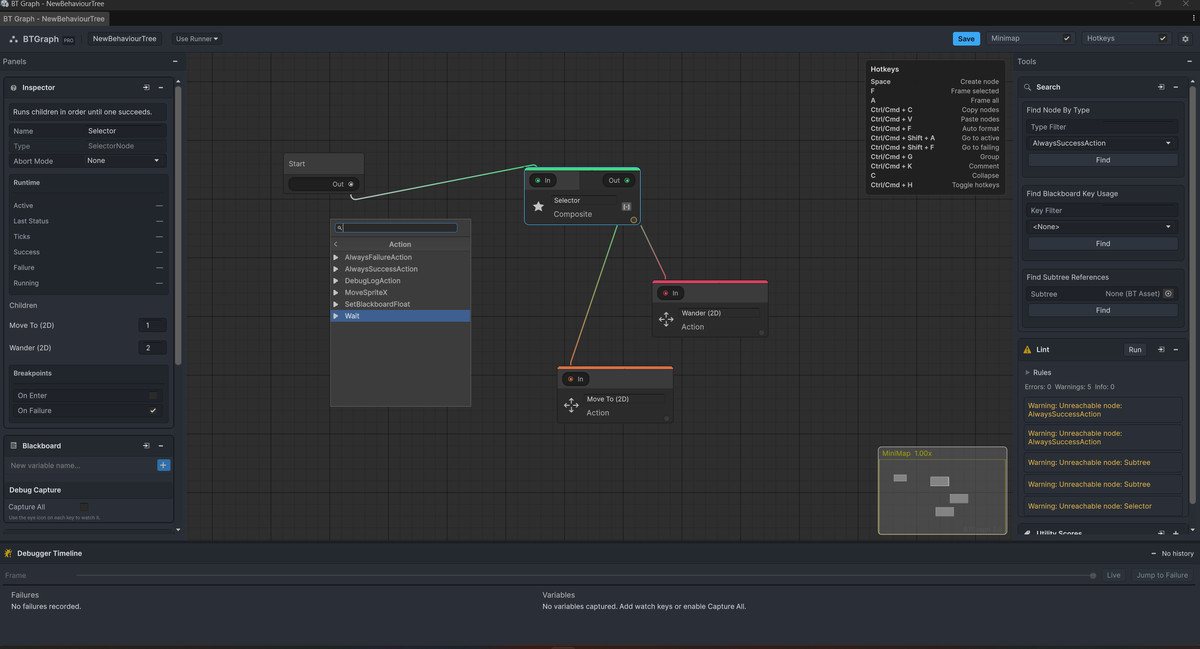1200x649 pixels.
Task: Select the highlighted Wait action
Action: click(x=400, y=316)
